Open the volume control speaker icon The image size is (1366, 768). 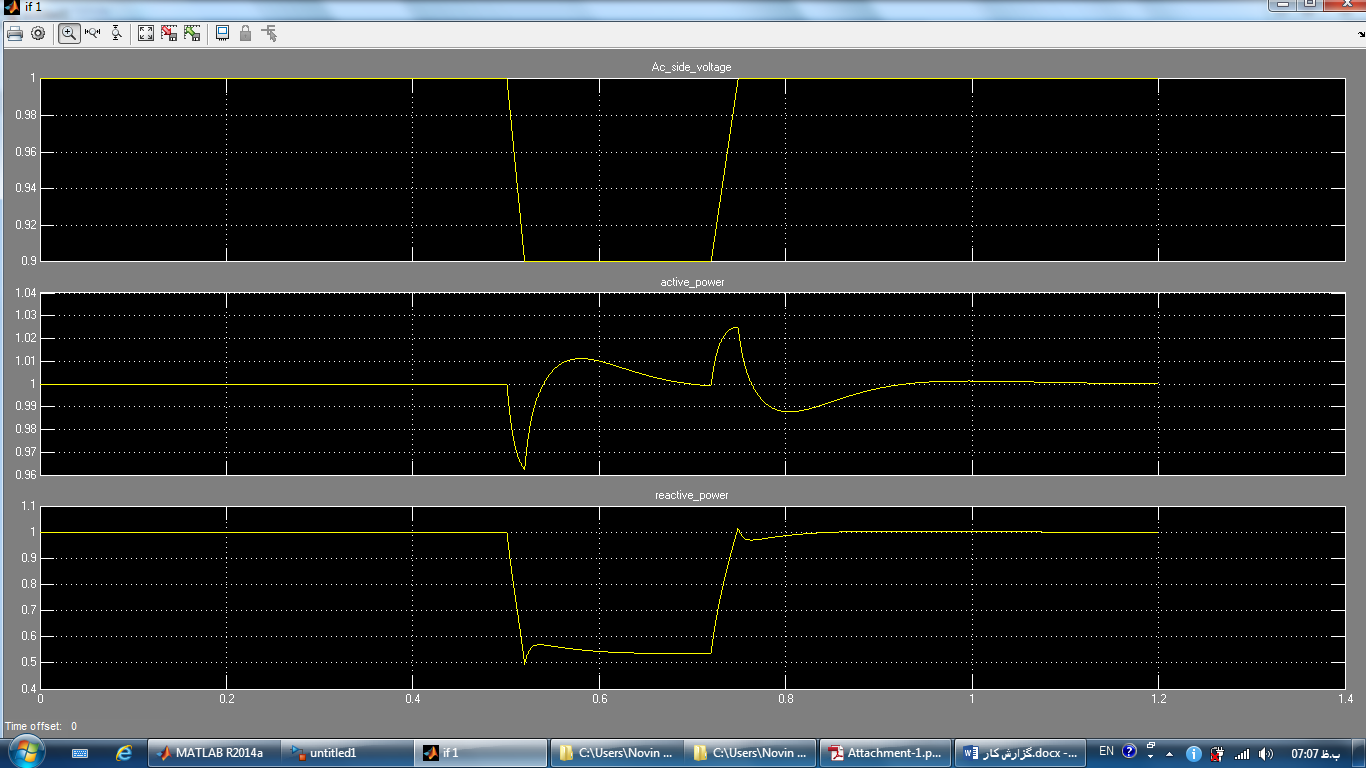click(1266, 753)
